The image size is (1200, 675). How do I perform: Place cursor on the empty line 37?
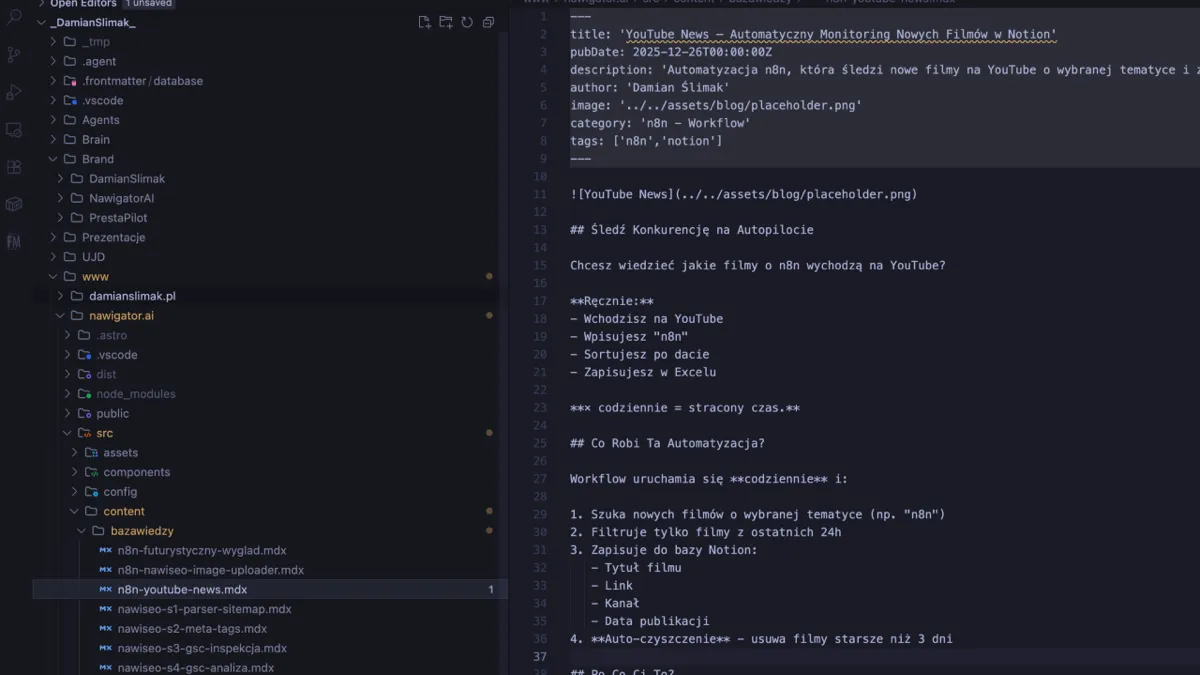pos(800,656)
